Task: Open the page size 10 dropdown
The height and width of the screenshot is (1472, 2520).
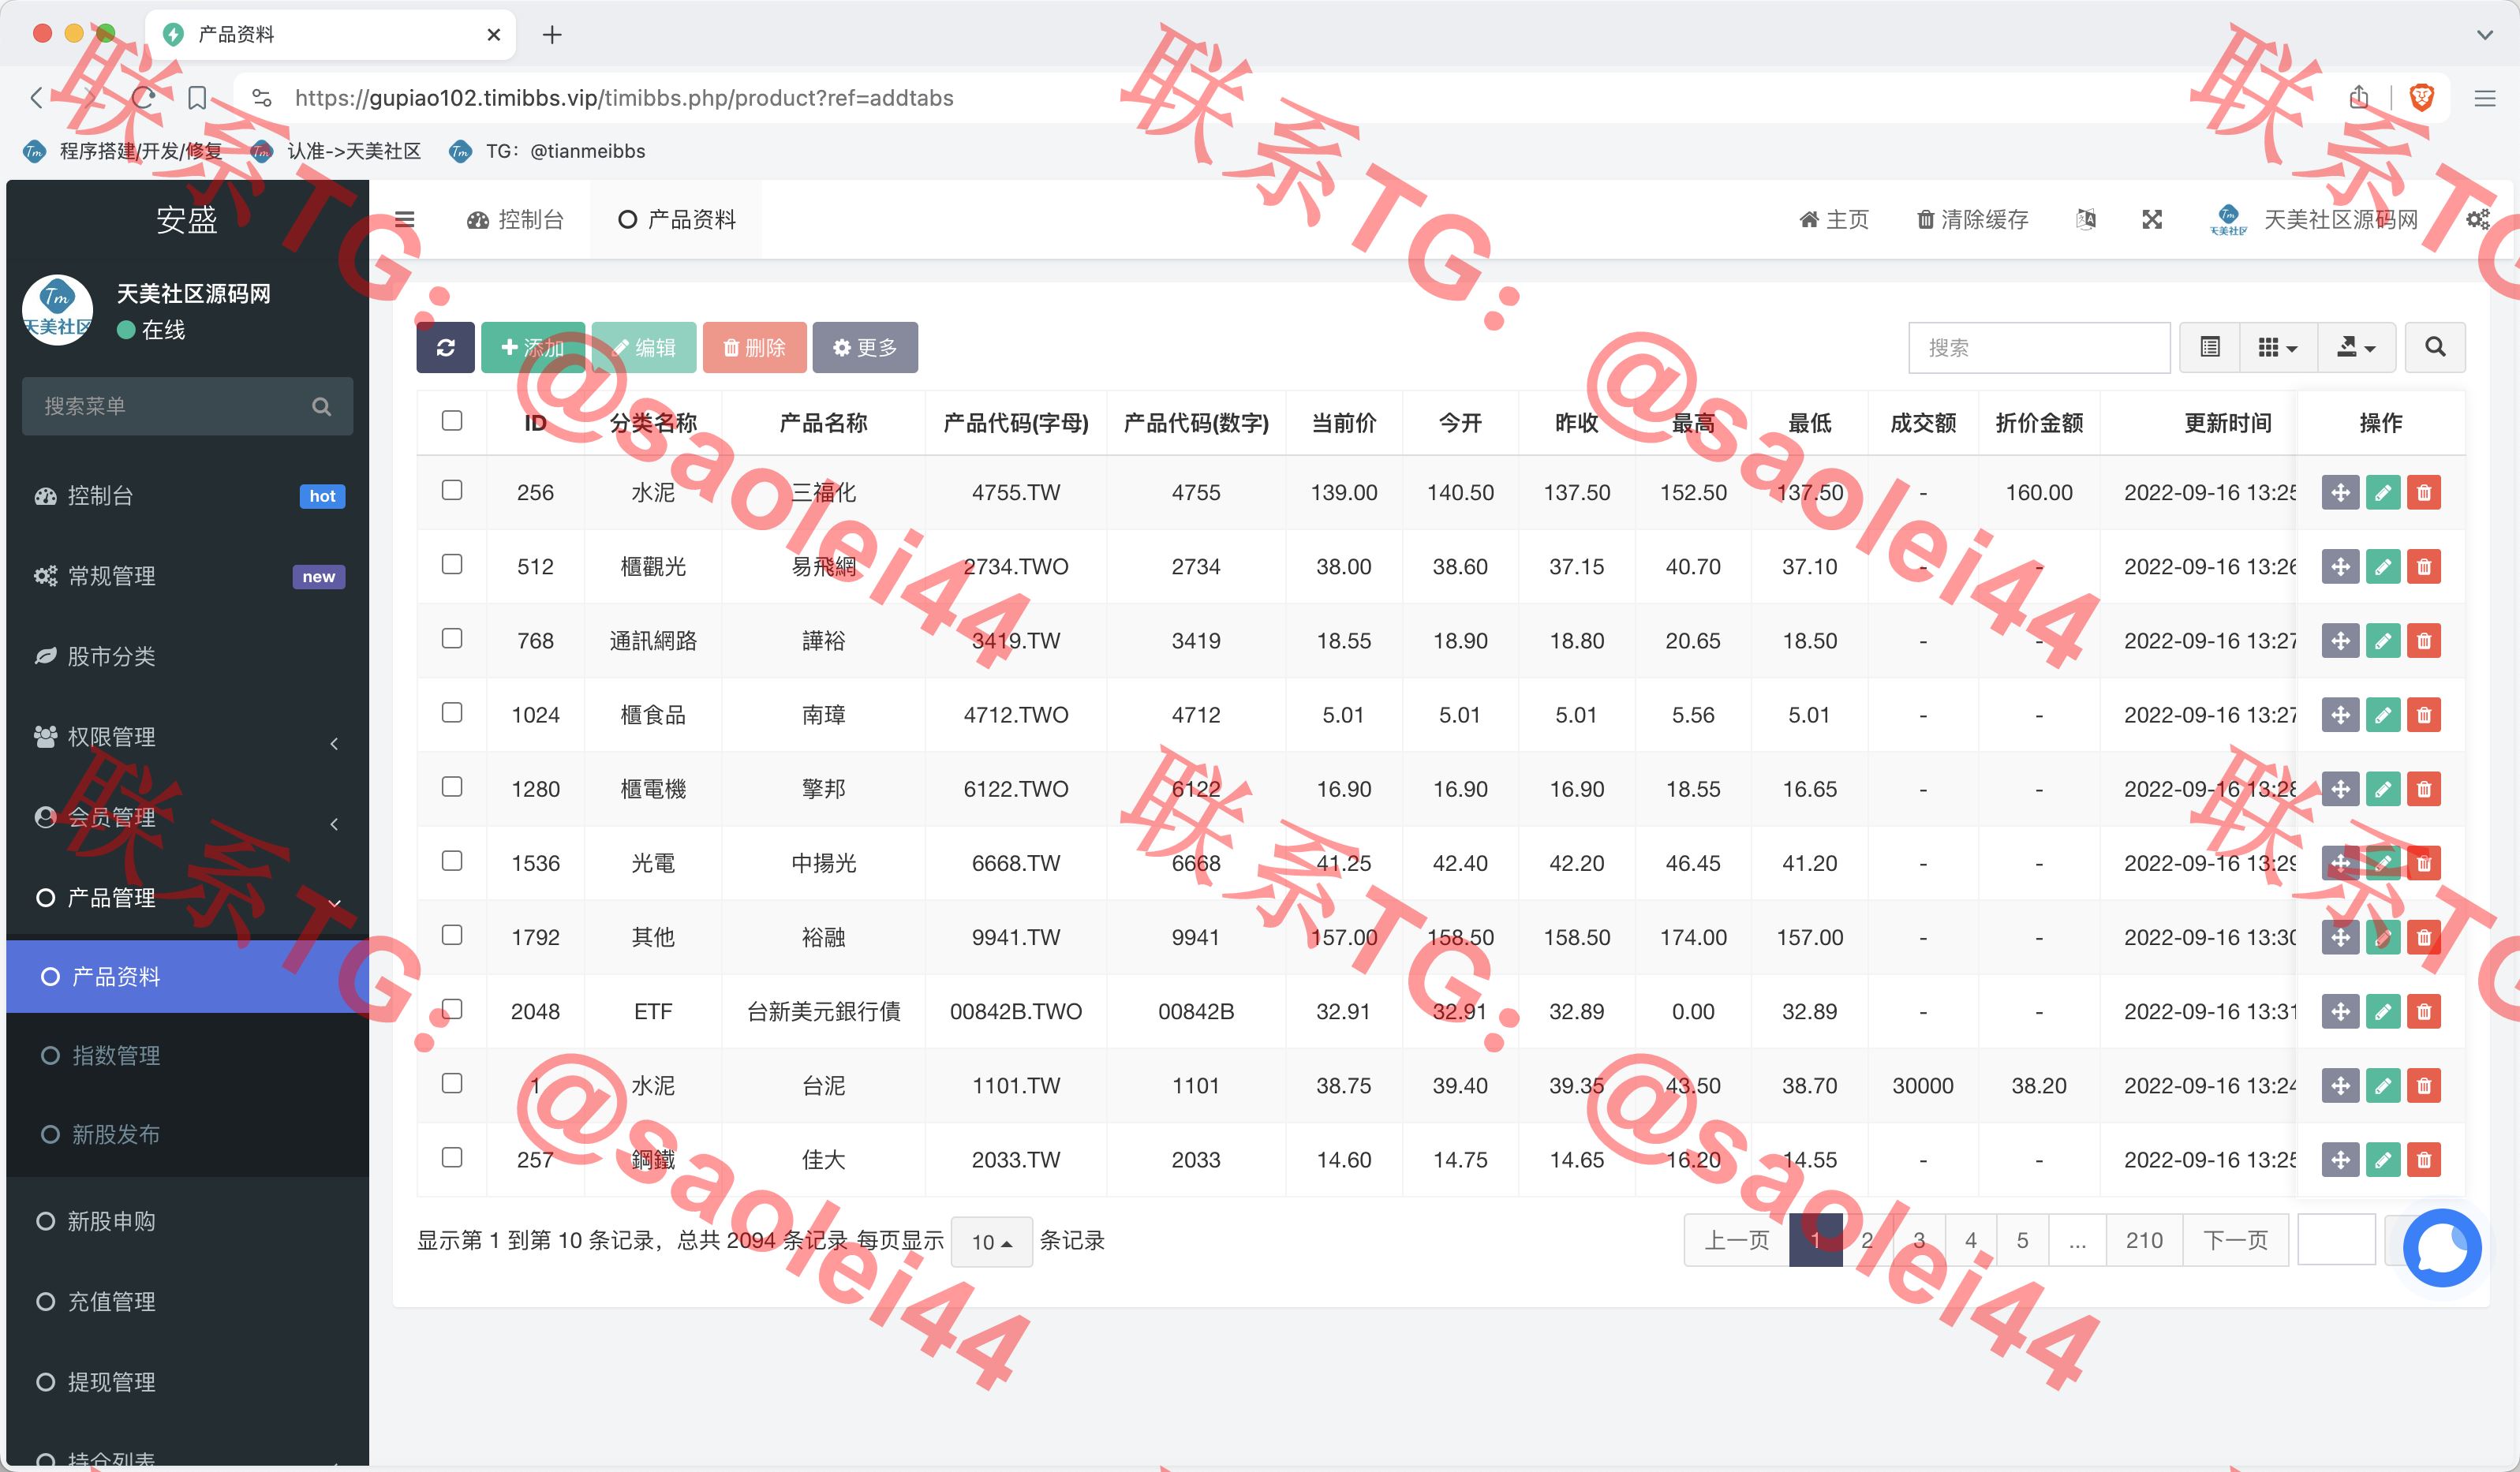Action: click(991, 1241)
